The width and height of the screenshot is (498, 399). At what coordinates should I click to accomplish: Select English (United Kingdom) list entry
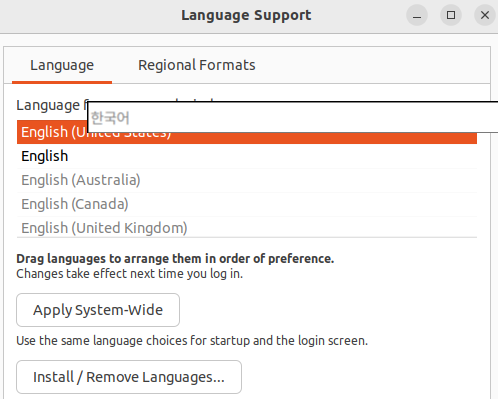click(247, 227)
